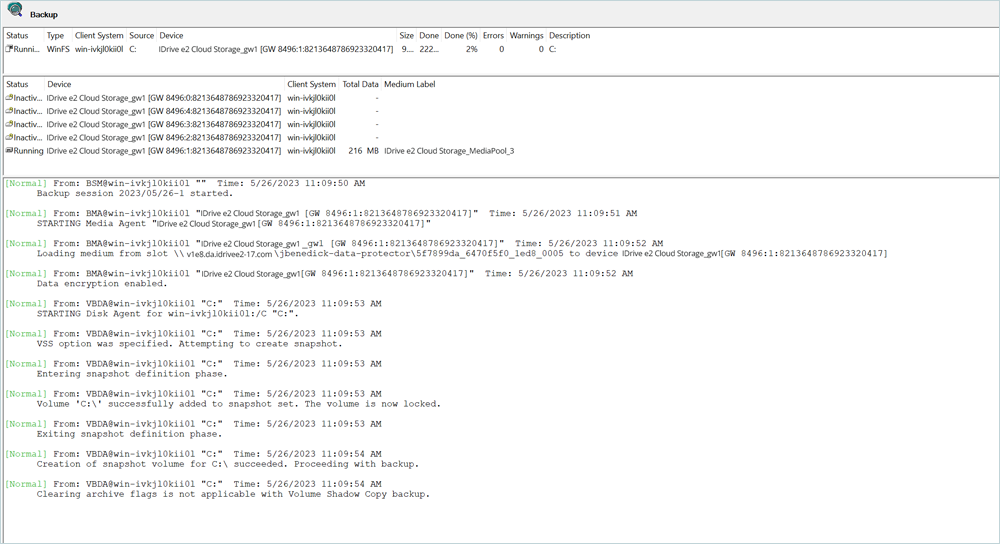Click the inactive icon for device GW 8496:4

[x=9, y=111]
